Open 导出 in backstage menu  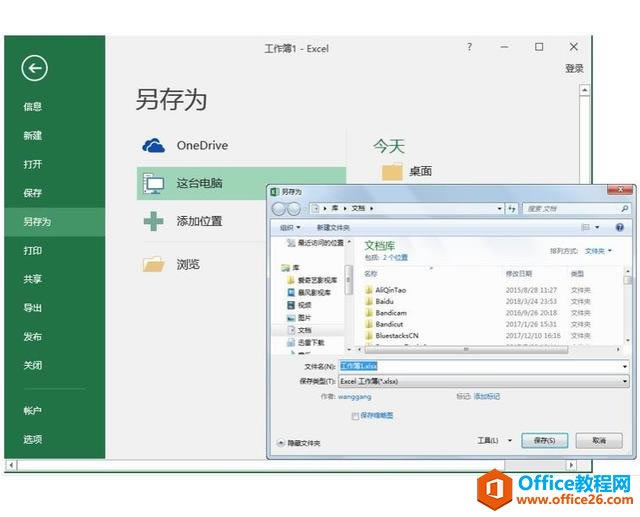click(33, 308)
